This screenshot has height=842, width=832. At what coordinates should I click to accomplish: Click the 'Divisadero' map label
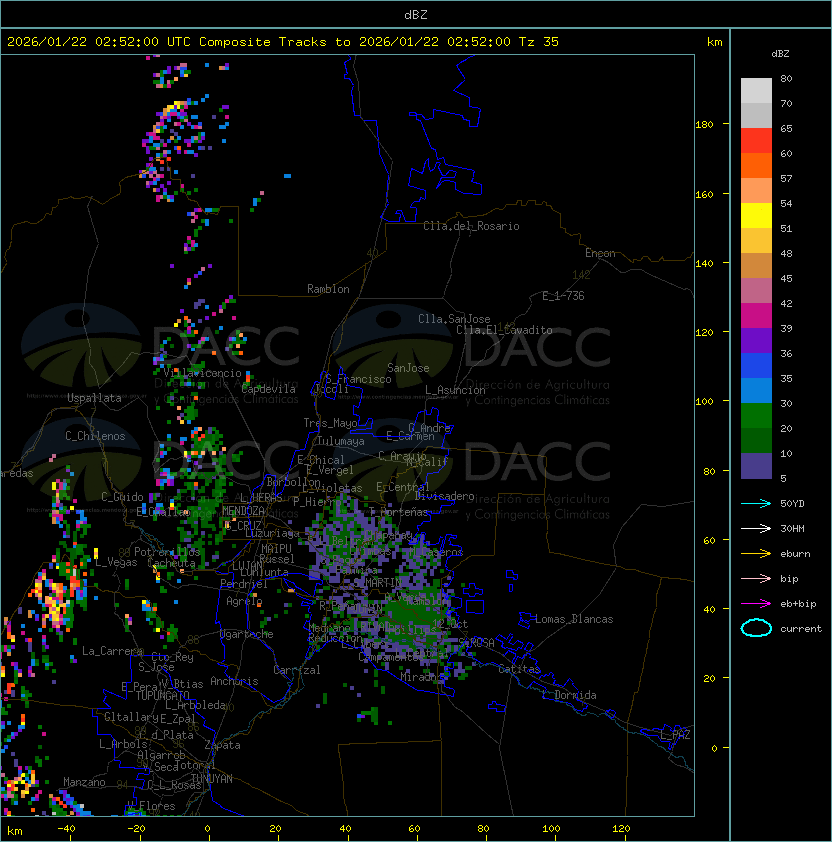point(445,496)
